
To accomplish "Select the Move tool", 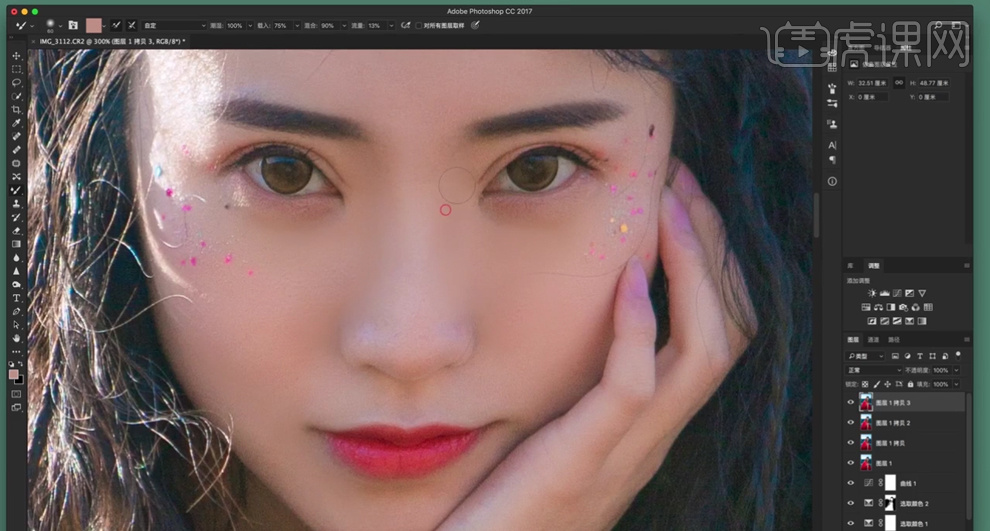I will pos(16,56).
